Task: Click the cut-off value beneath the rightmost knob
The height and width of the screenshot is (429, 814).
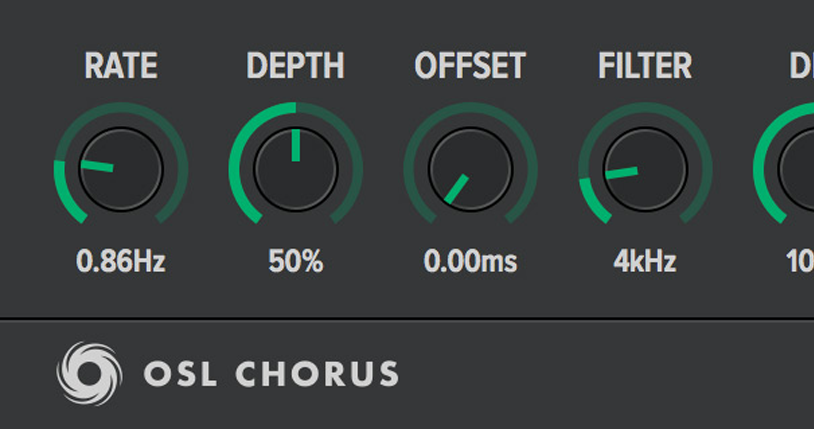Action: pos(800,262)
